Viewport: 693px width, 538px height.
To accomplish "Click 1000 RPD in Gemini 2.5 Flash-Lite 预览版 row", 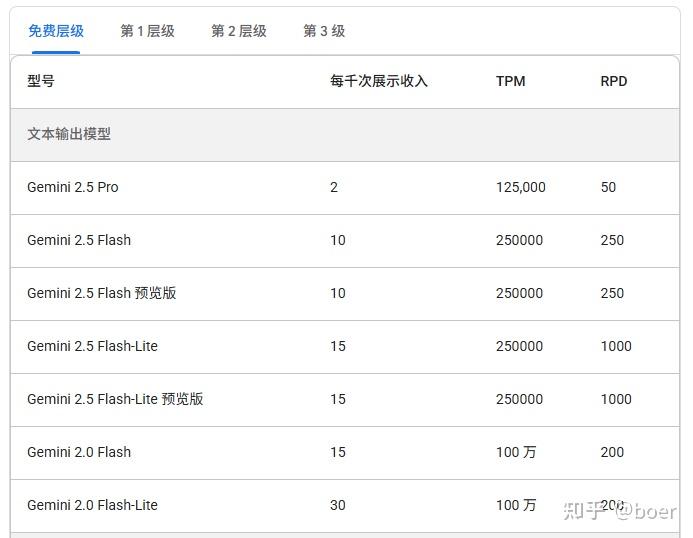I will 616,399.
